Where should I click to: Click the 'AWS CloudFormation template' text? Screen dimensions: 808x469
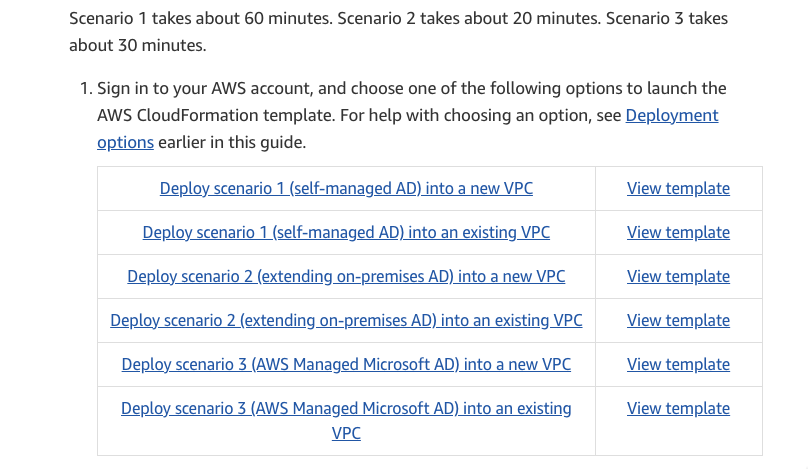(x=215, y=115)
